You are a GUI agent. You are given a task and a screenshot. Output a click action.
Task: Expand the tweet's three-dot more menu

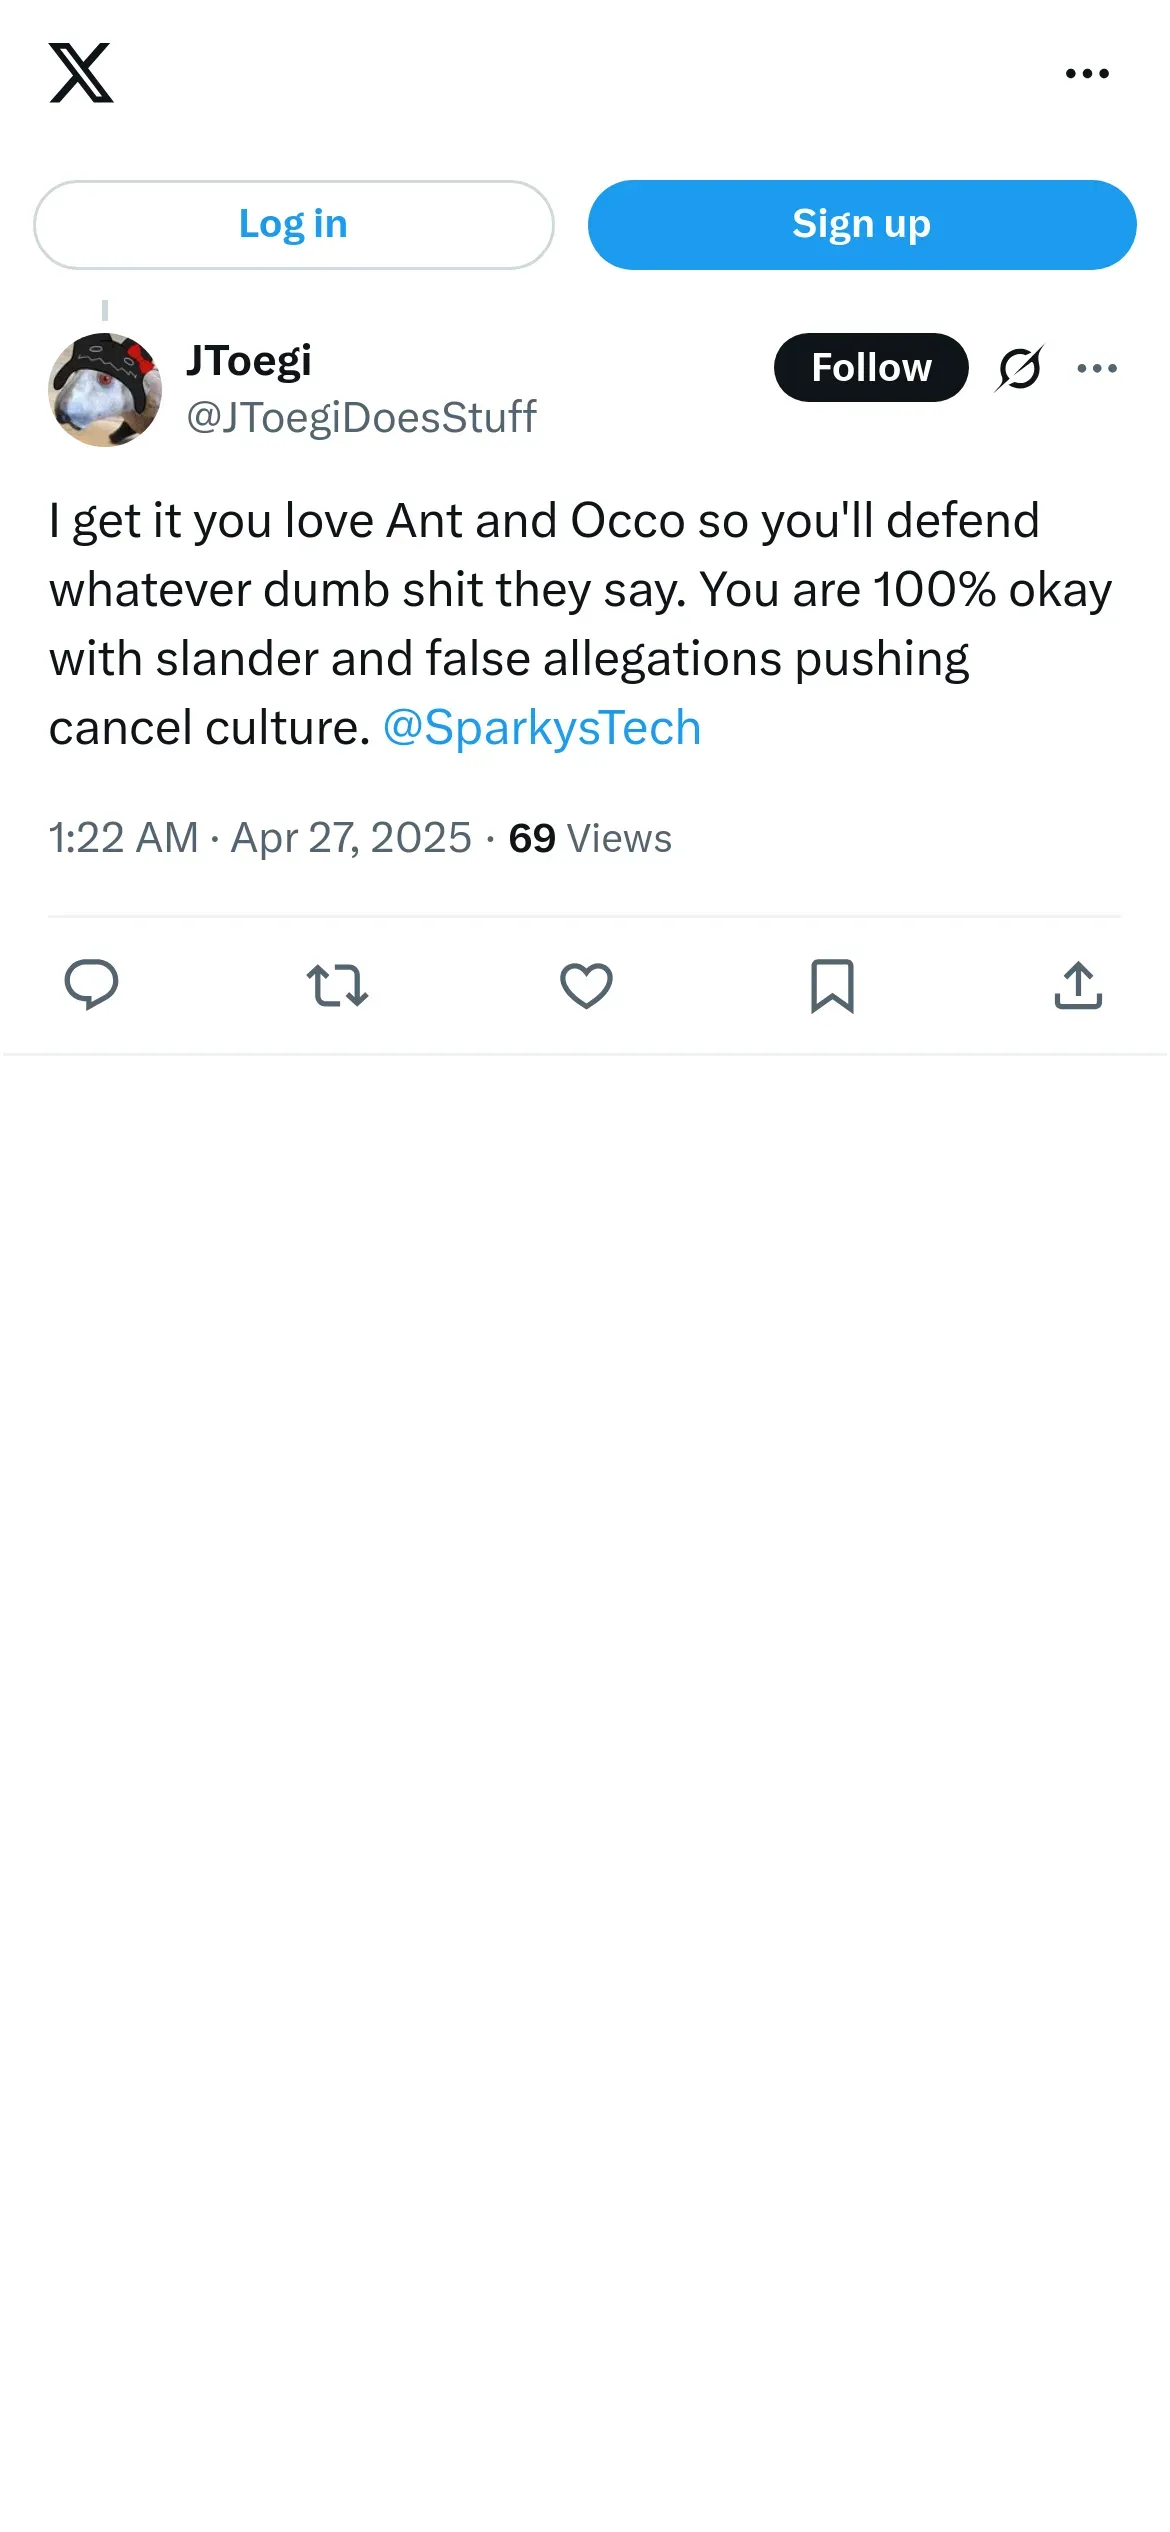(x=1097, y=368)
